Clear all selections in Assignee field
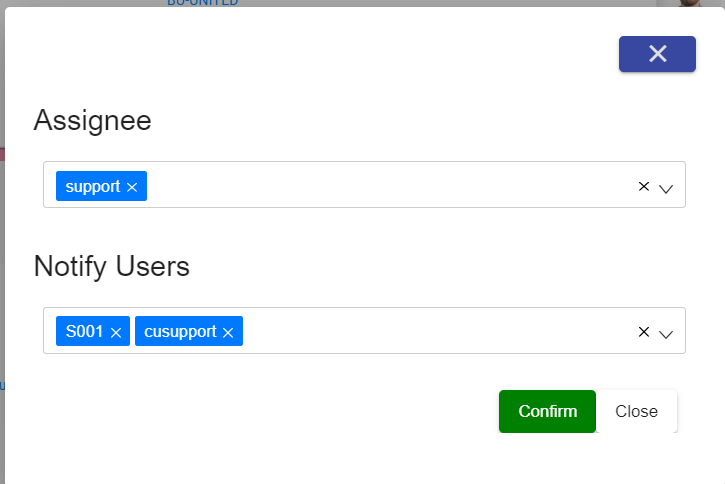725x484 pixels. (644, 186)
